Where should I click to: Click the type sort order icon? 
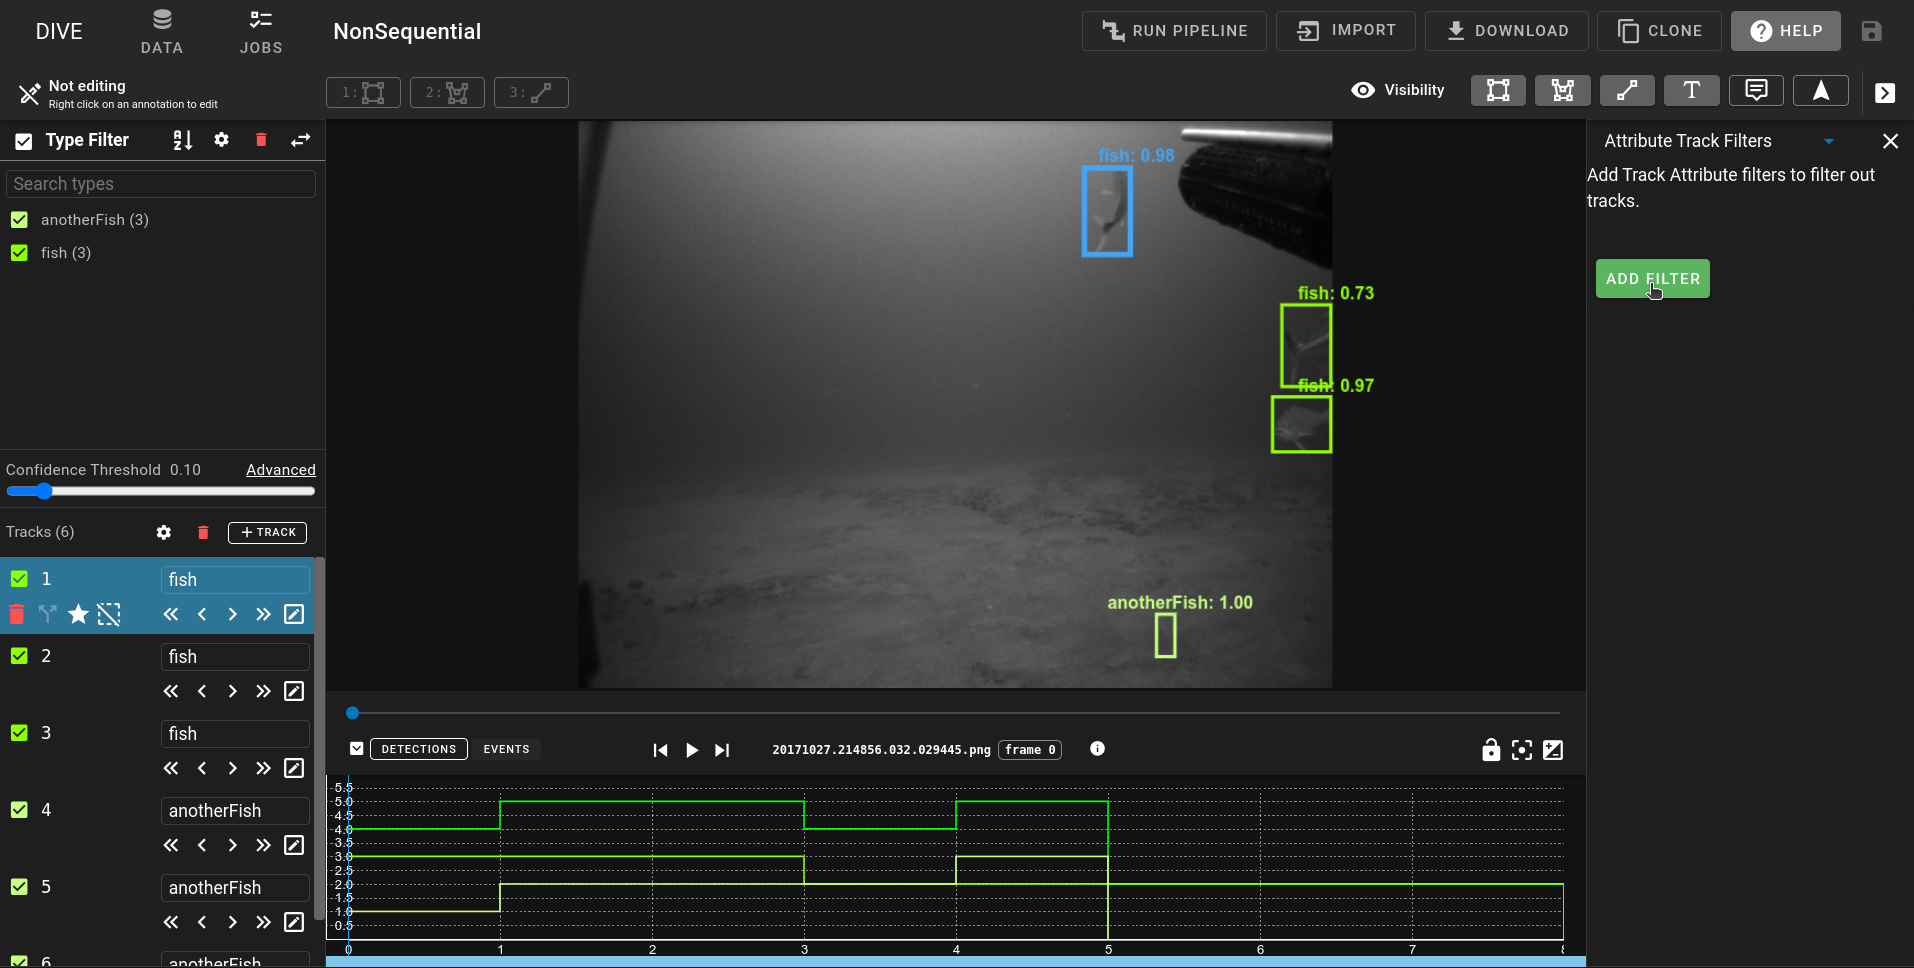click(x=182, y=140)
